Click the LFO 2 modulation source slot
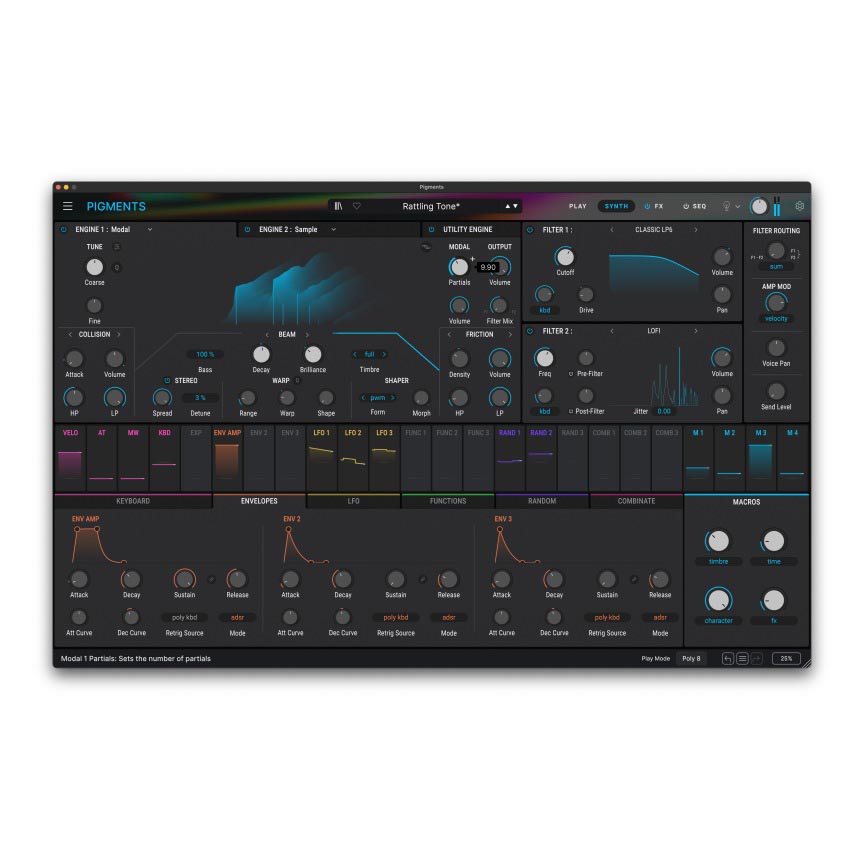This screenshot has width=864, height=864. (353, 457)
